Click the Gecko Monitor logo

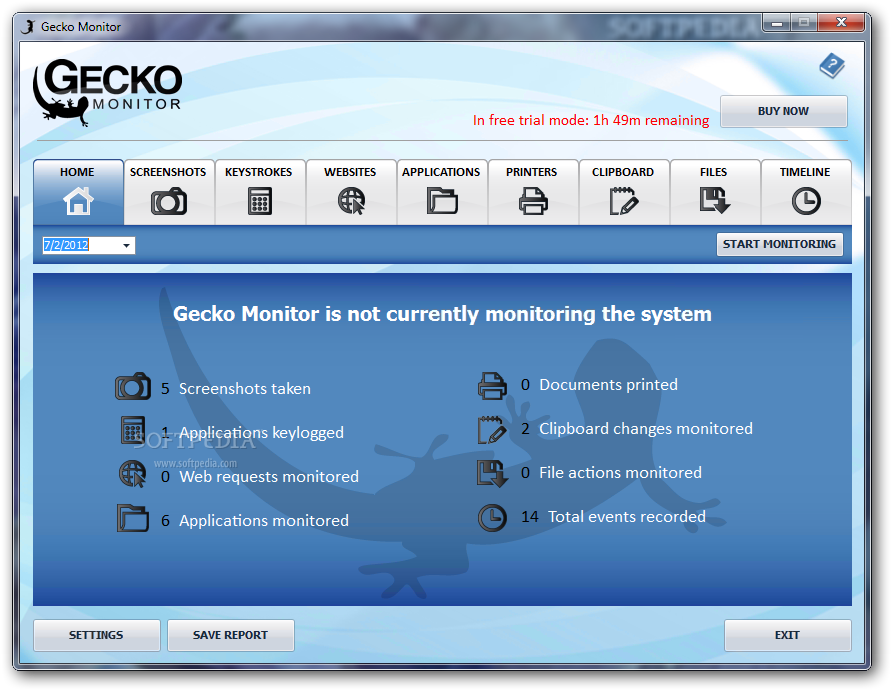coord(108,92)
